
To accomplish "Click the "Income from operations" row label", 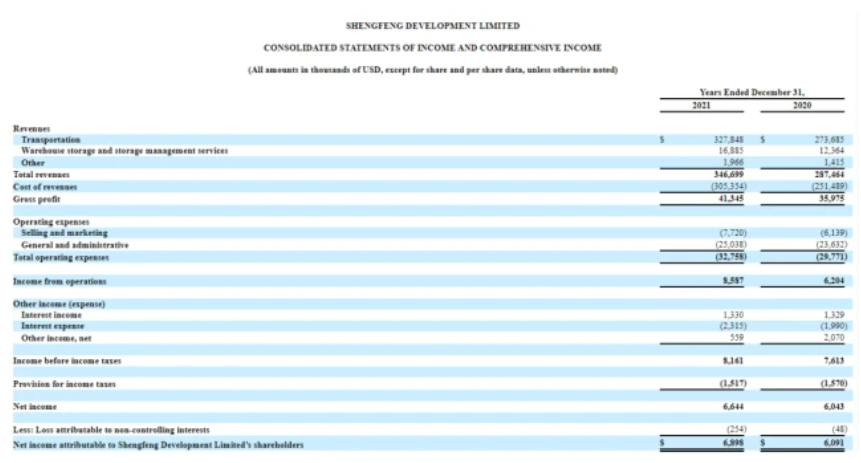I will tap(59, 282).
